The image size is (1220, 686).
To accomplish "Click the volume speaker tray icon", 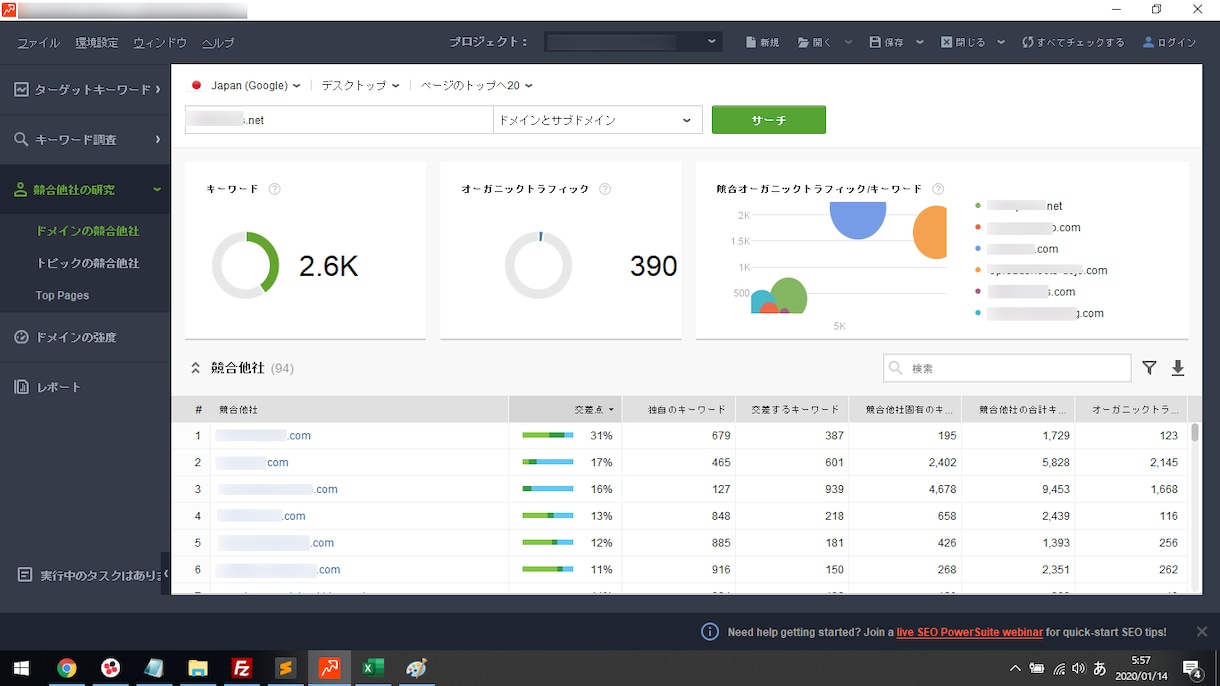I will click(x=1078, y=668).
